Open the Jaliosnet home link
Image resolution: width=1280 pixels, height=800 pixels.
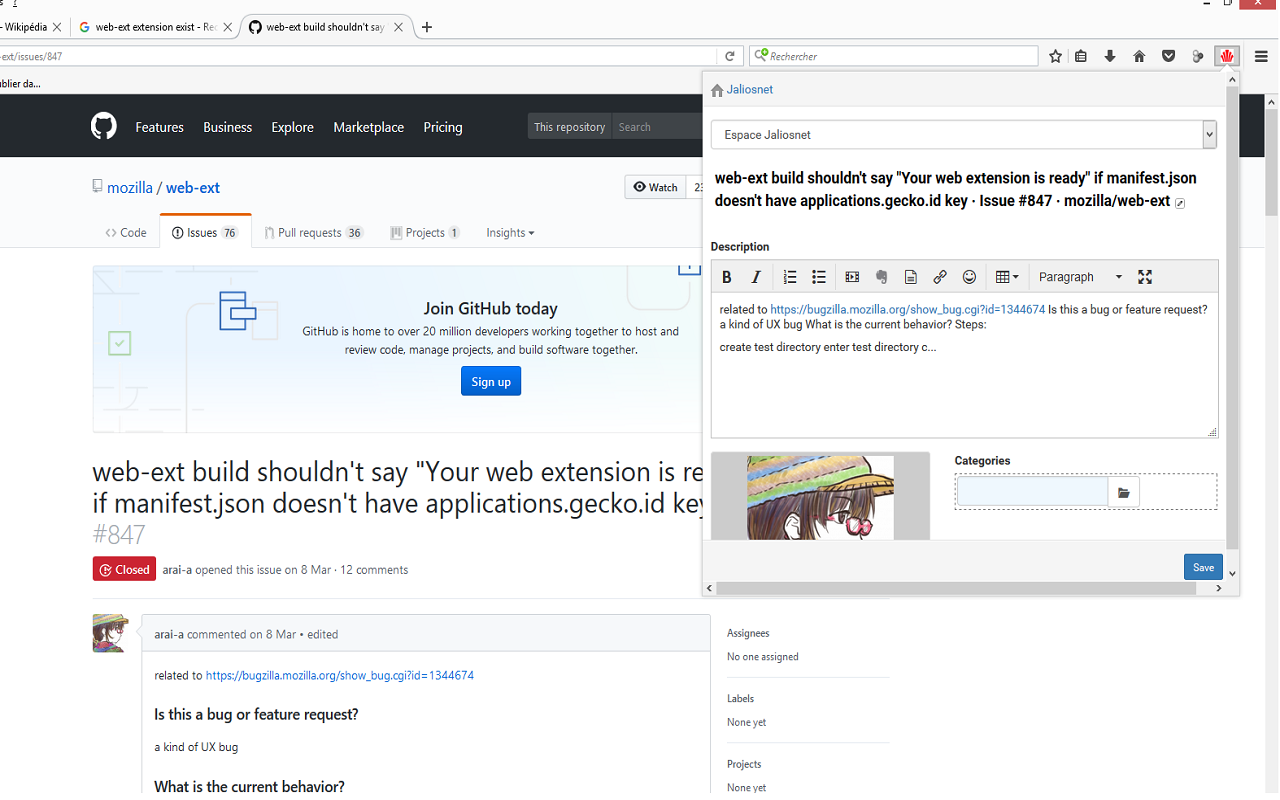(749, 90)
